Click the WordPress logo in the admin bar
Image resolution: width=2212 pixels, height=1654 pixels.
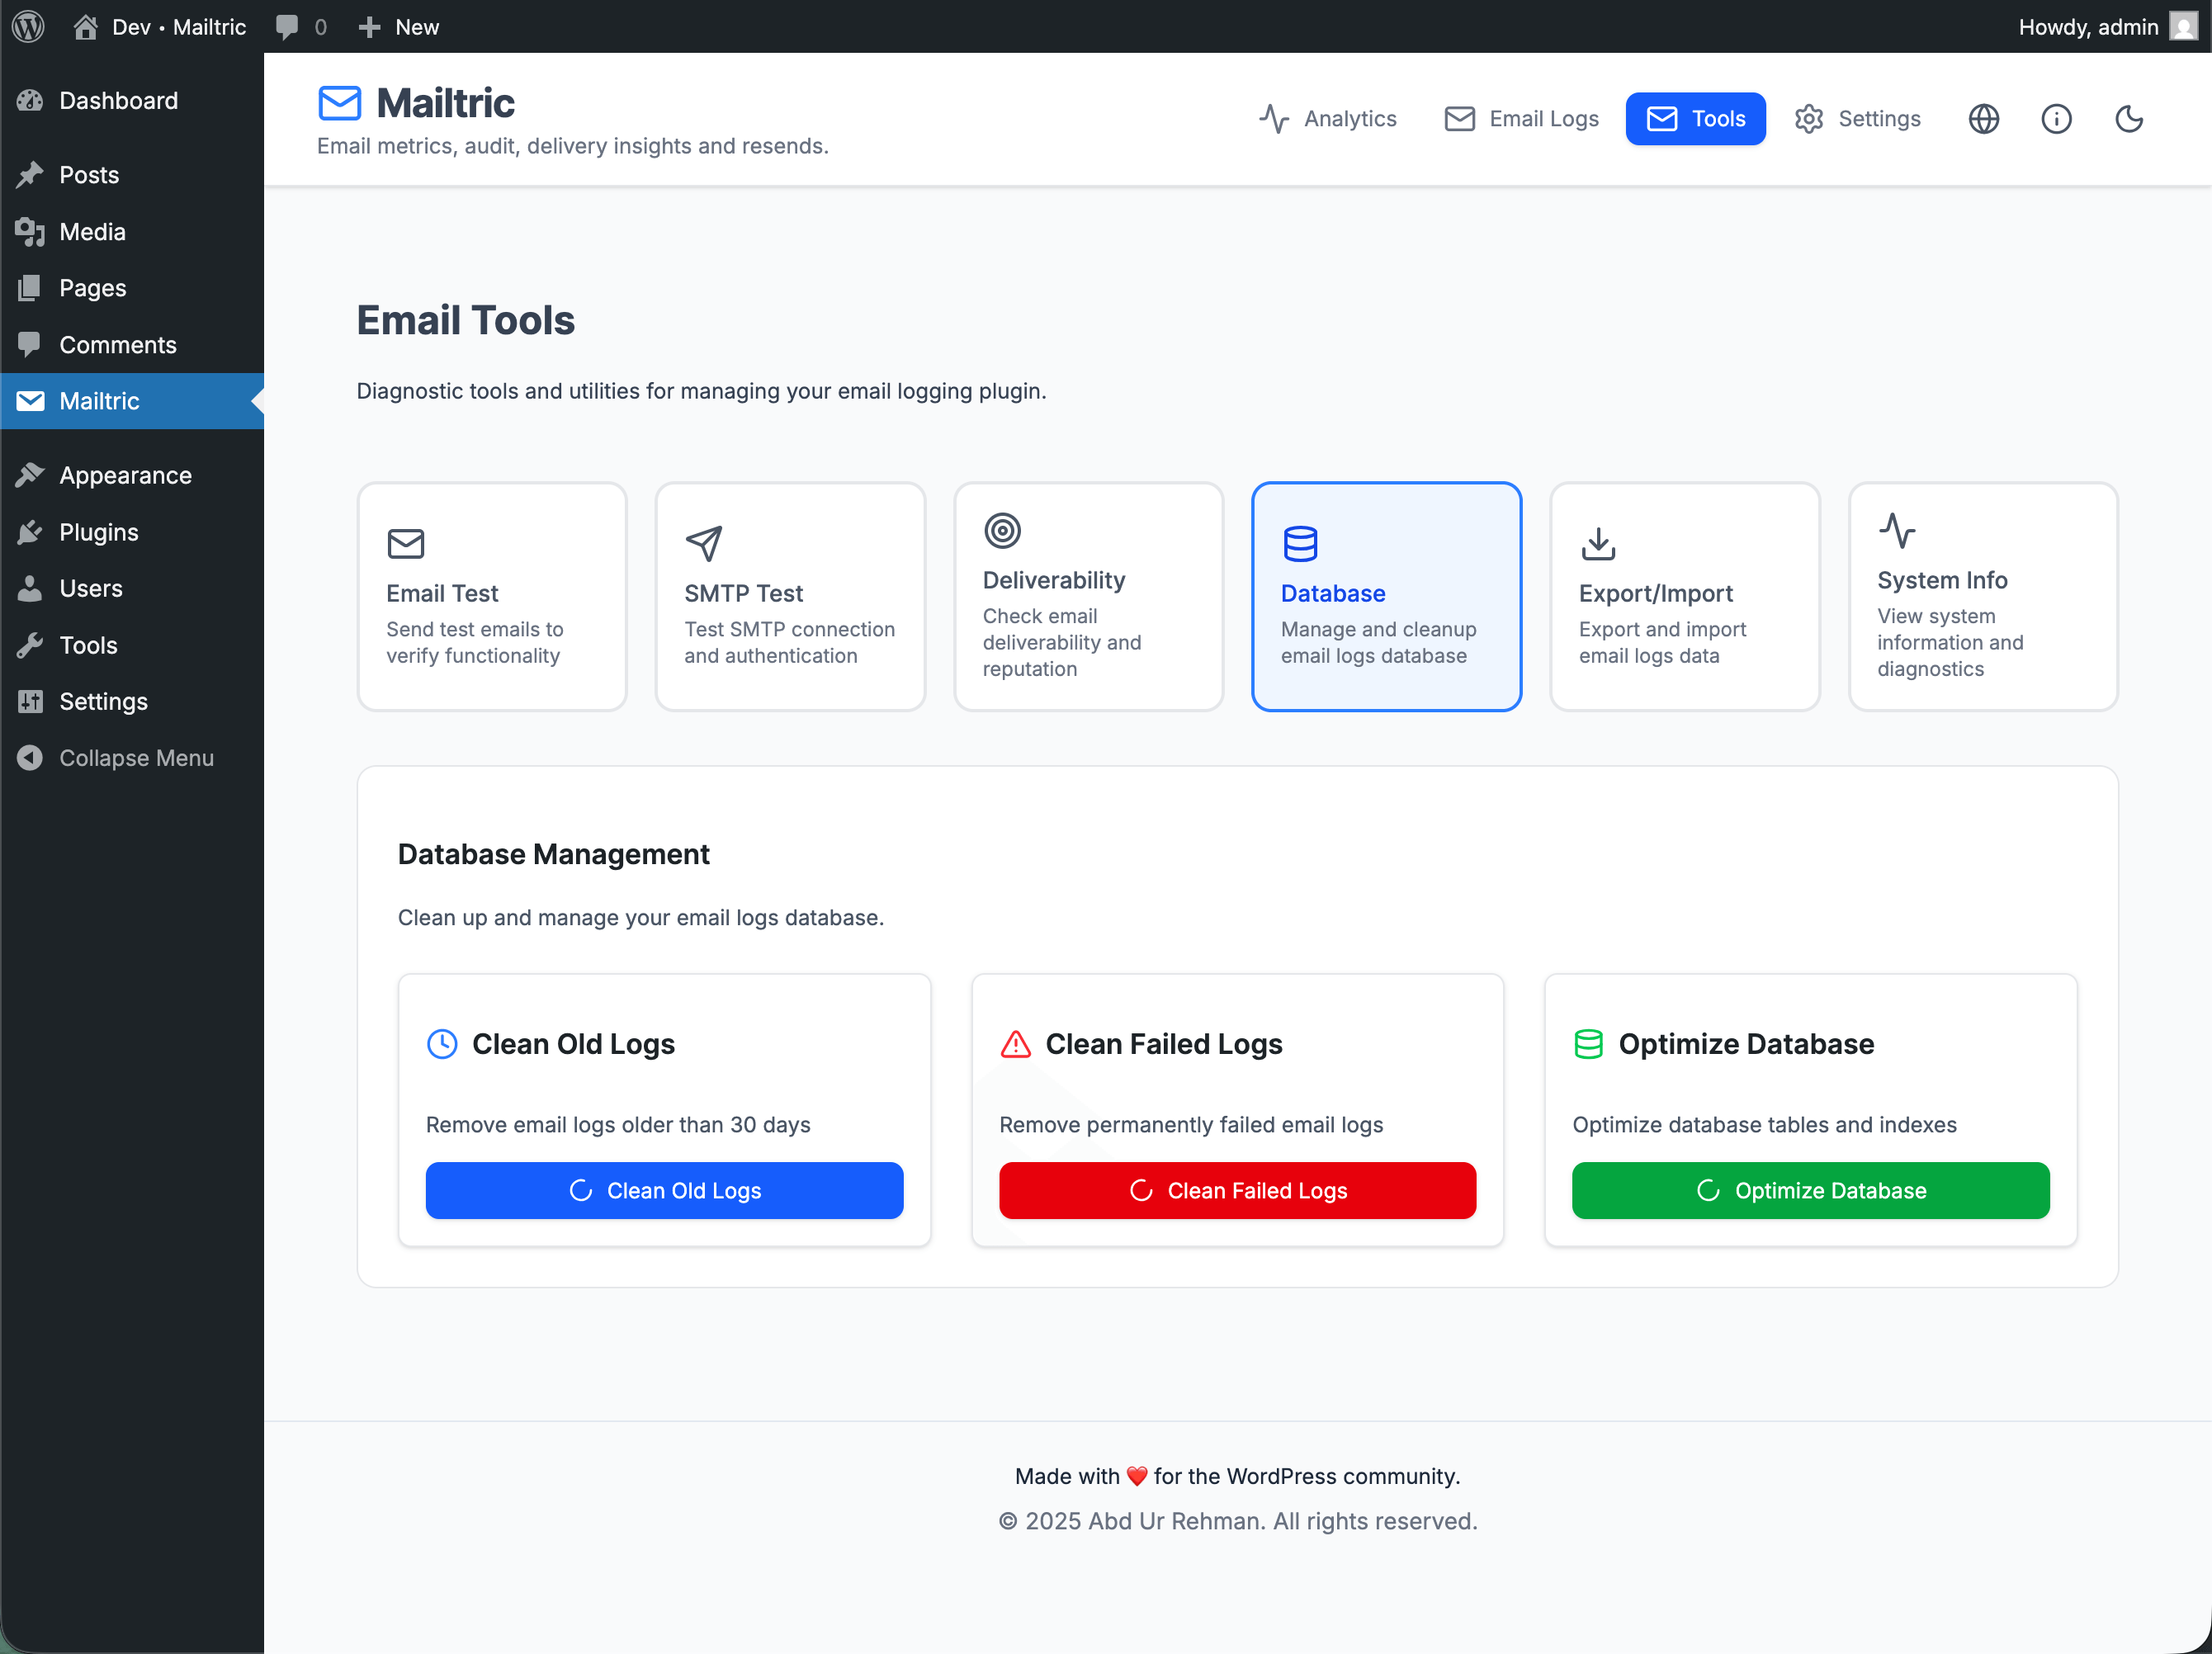[x=27, y=26]
